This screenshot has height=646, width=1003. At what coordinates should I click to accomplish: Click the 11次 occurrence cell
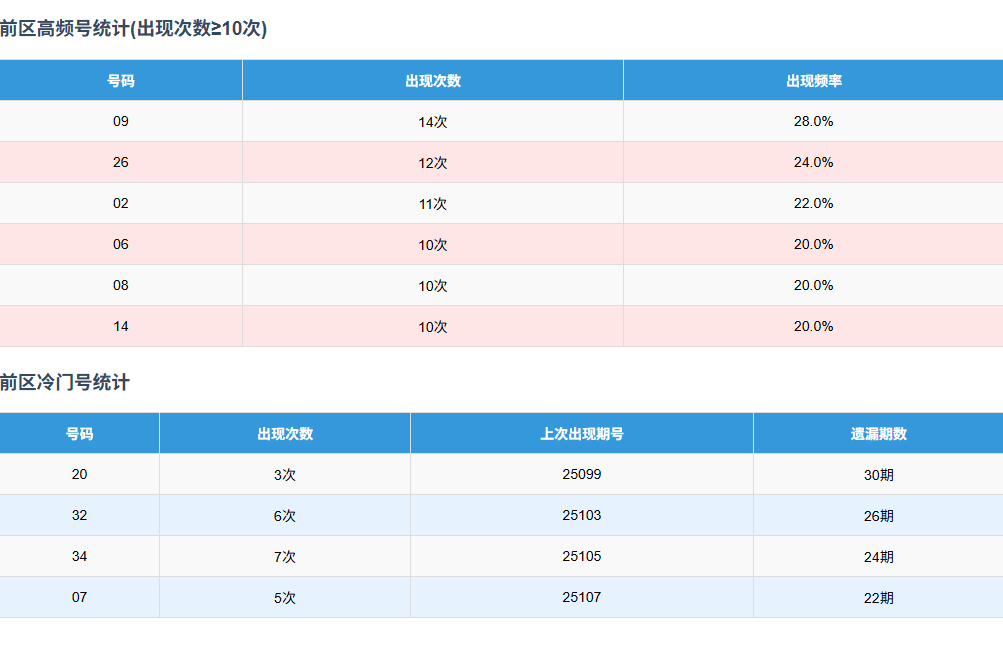pyautogui.click(x=432, y=204)
